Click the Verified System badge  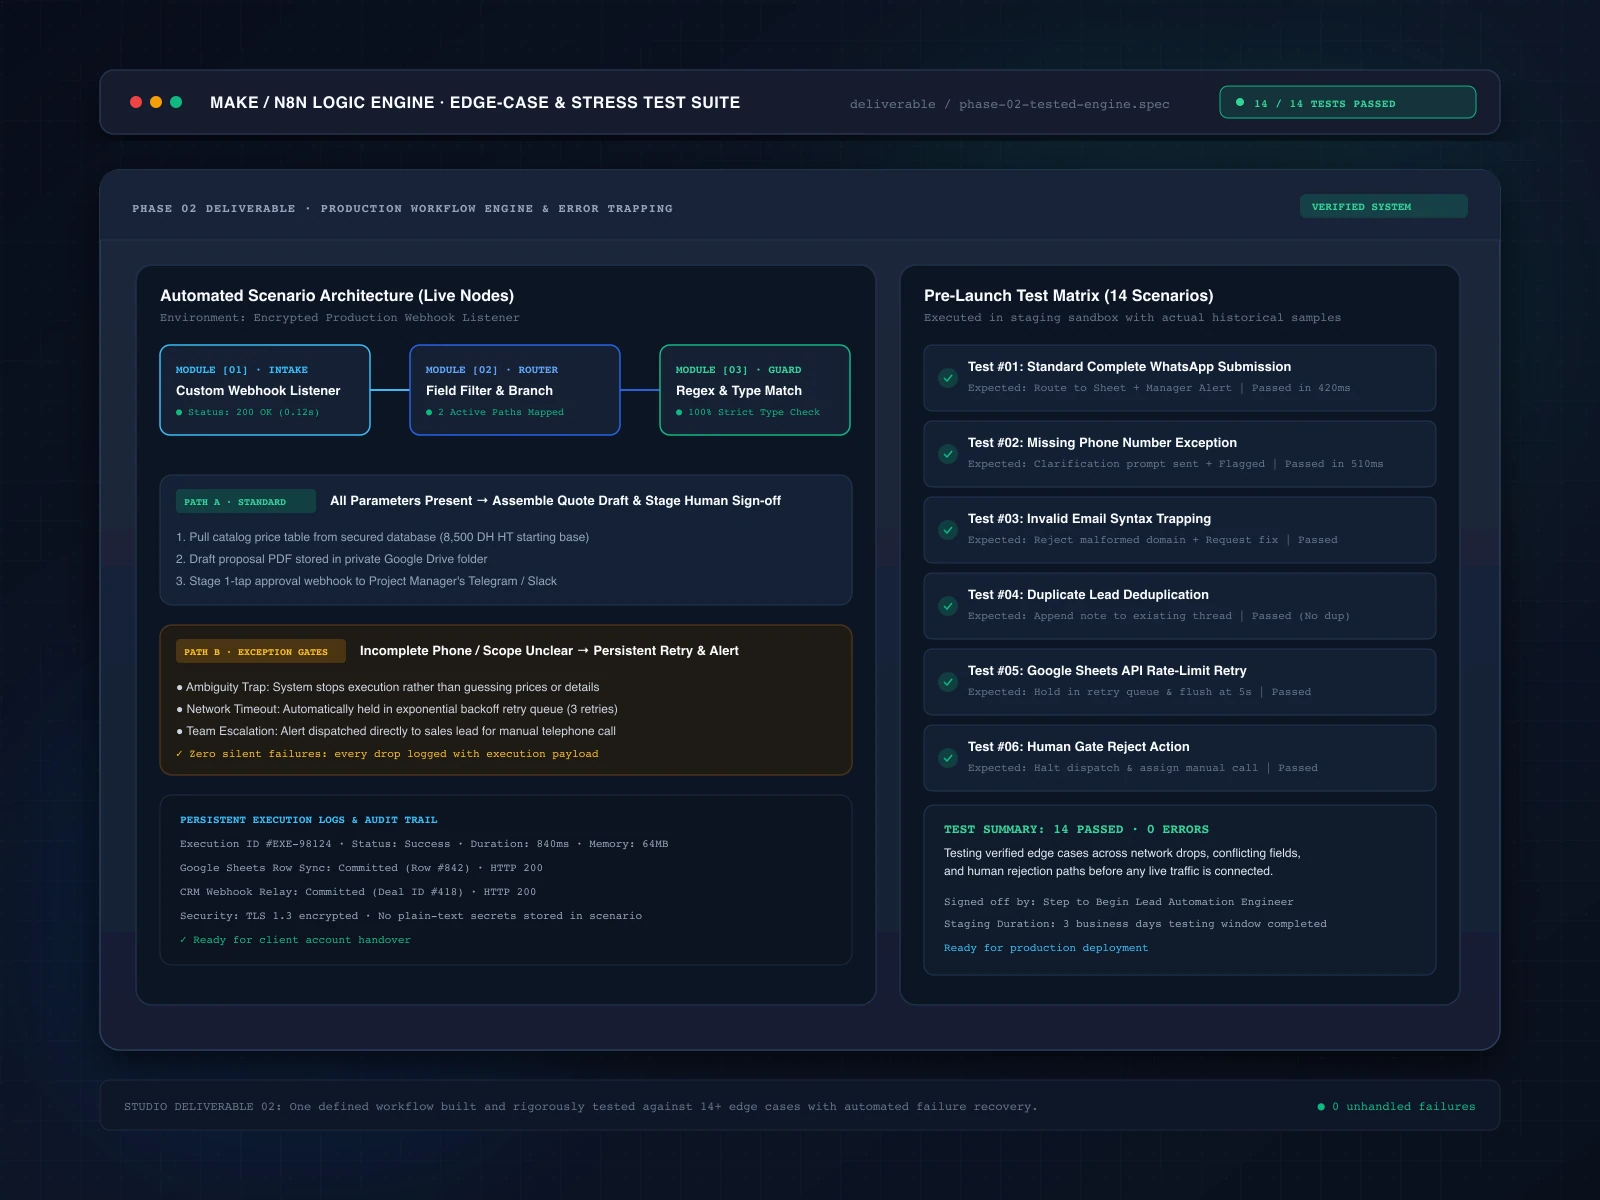click(x=1383, y=206)
